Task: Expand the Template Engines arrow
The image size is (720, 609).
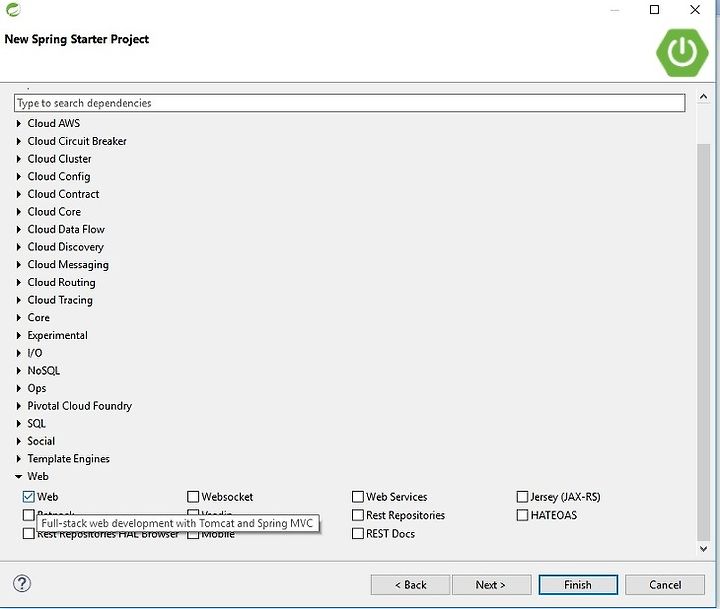Action: coord(18,458)
